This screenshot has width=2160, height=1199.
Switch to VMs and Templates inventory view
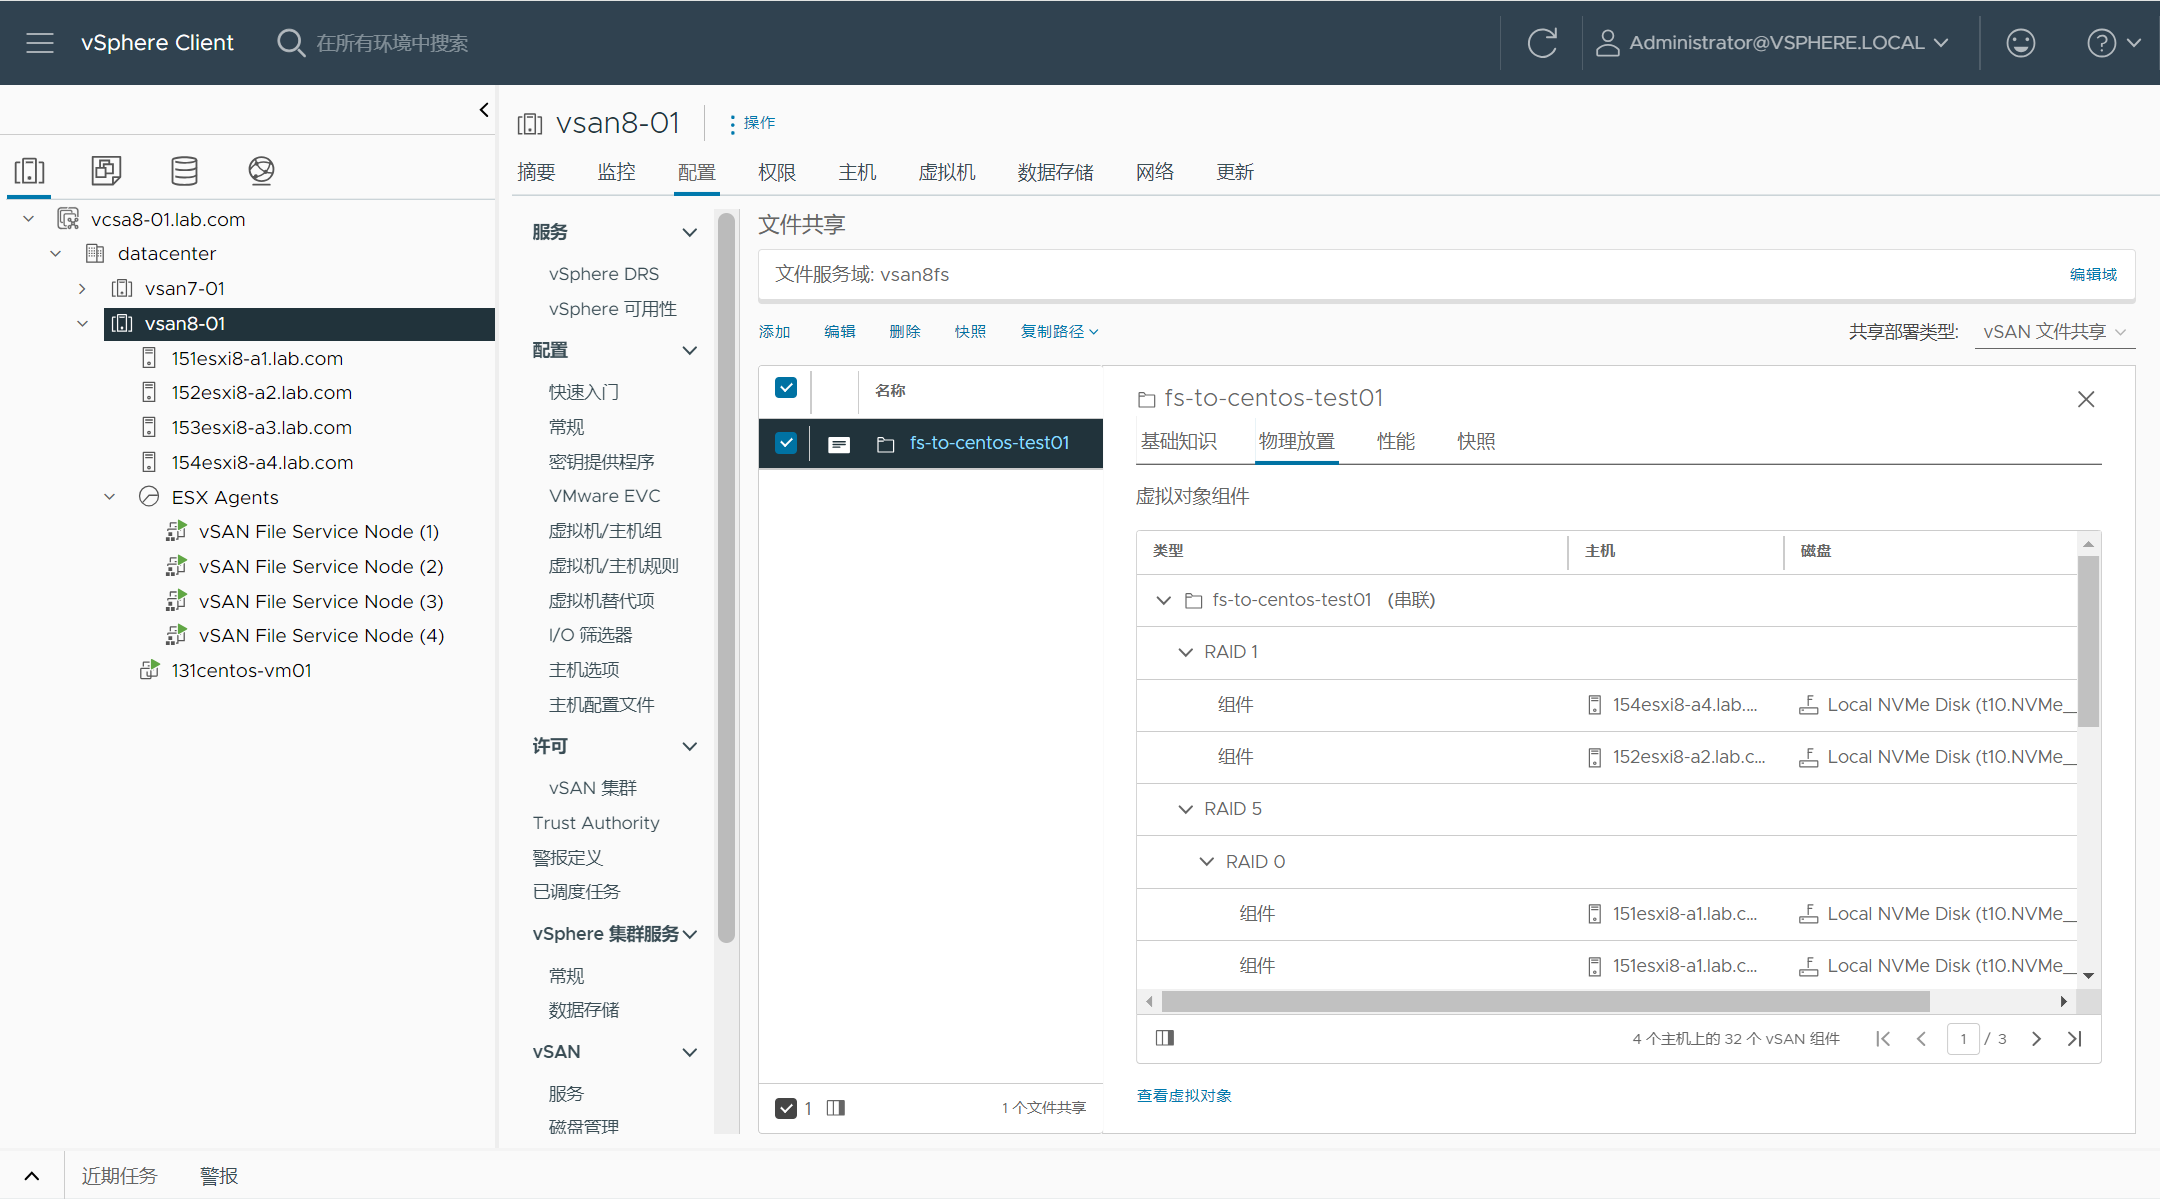[106, 171]
